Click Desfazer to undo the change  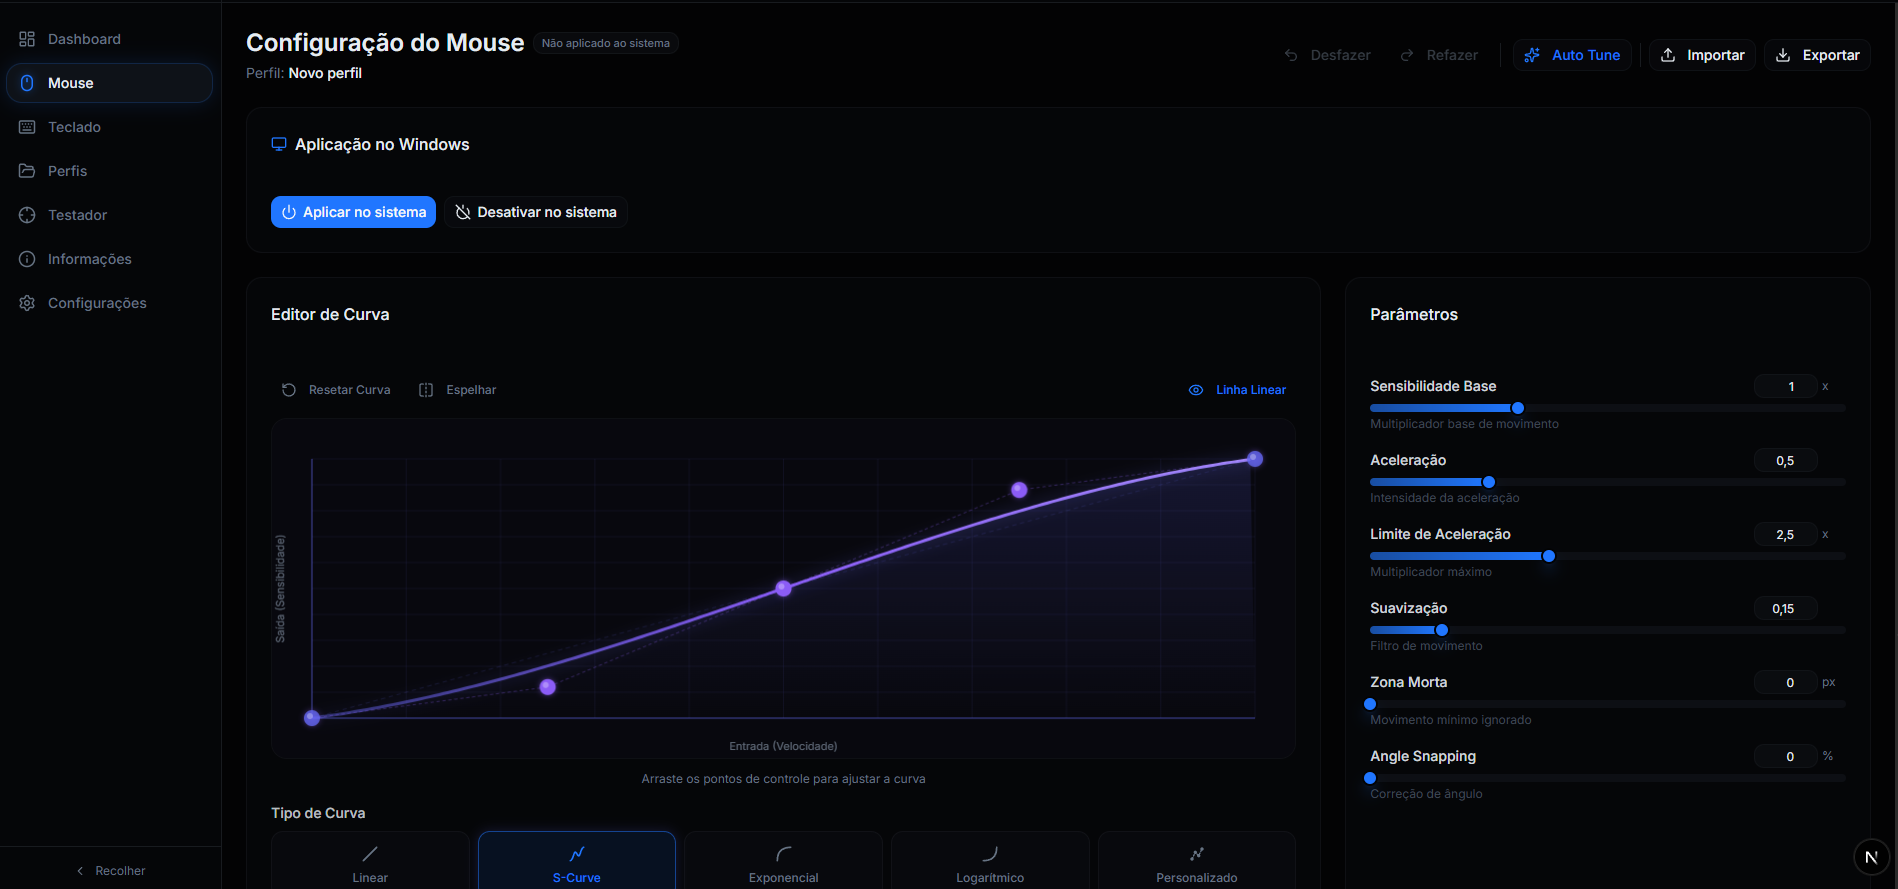pyautogui.click(x=1327, y=55)
